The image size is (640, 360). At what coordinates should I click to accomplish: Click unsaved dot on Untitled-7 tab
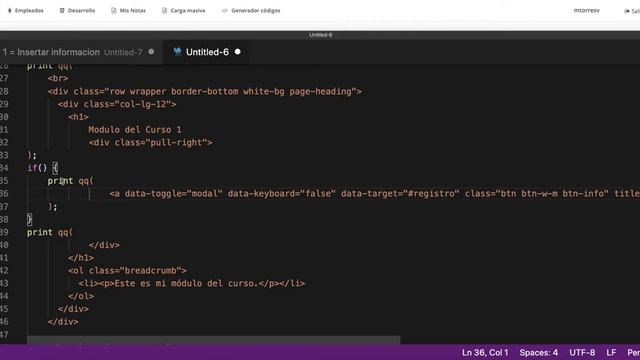tap(151, 52)
